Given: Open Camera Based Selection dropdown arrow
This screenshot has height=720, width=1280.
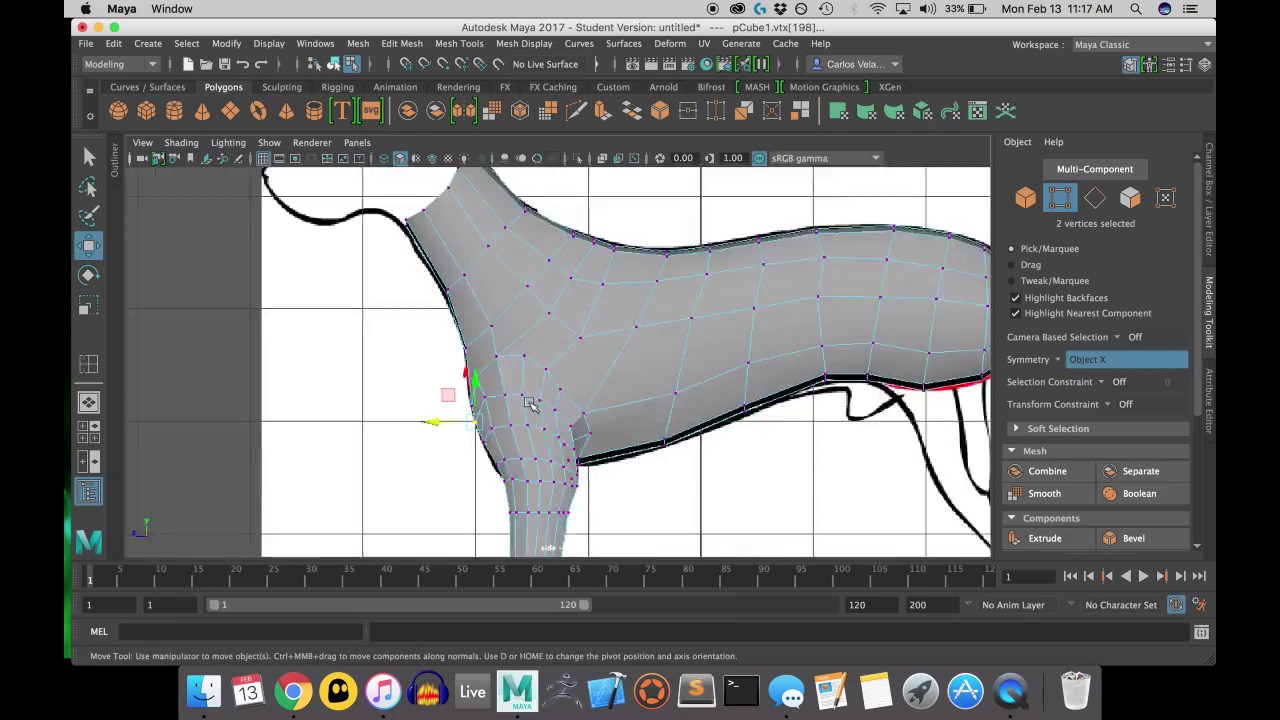Looking at the screenshot, I should pos(1118,338).
